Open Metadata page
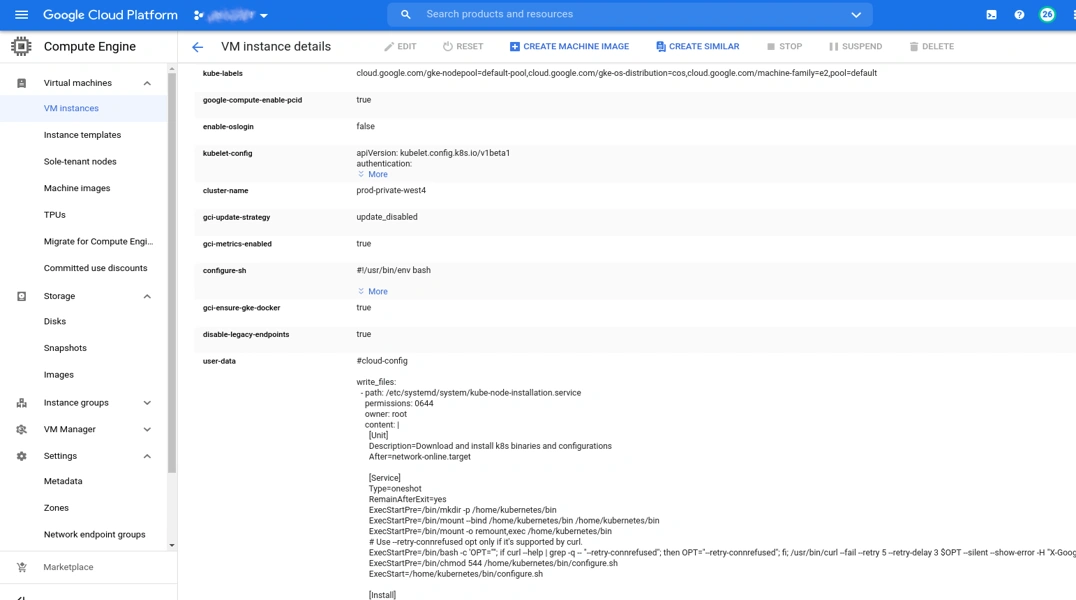1076x600 pixels. click(63, 481)
